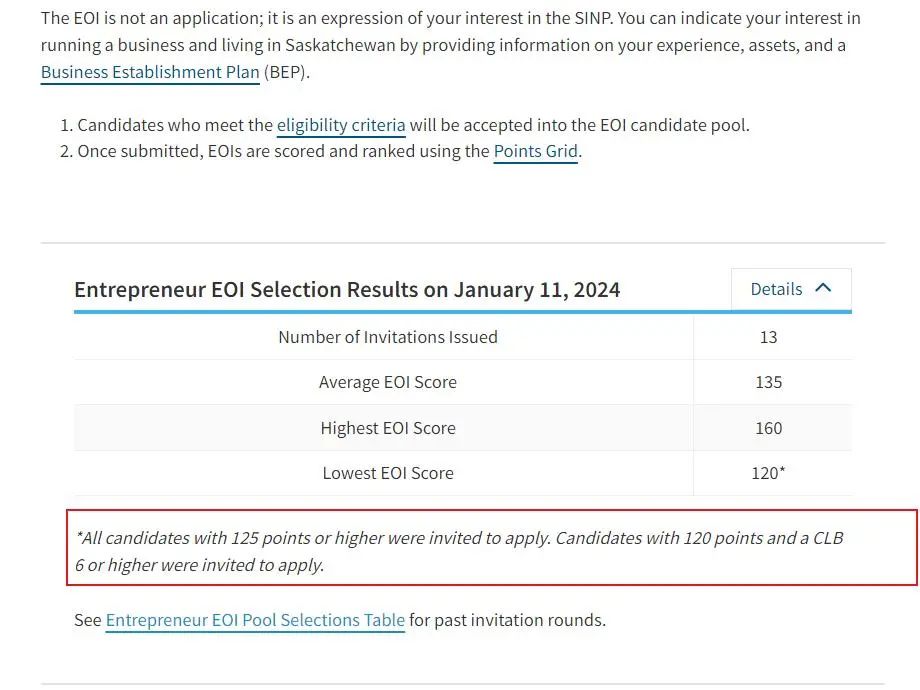This screenshot has width=920, height=690.
Task: Select the Number of Invitations Issued label
Action: (x=388, y=337)
